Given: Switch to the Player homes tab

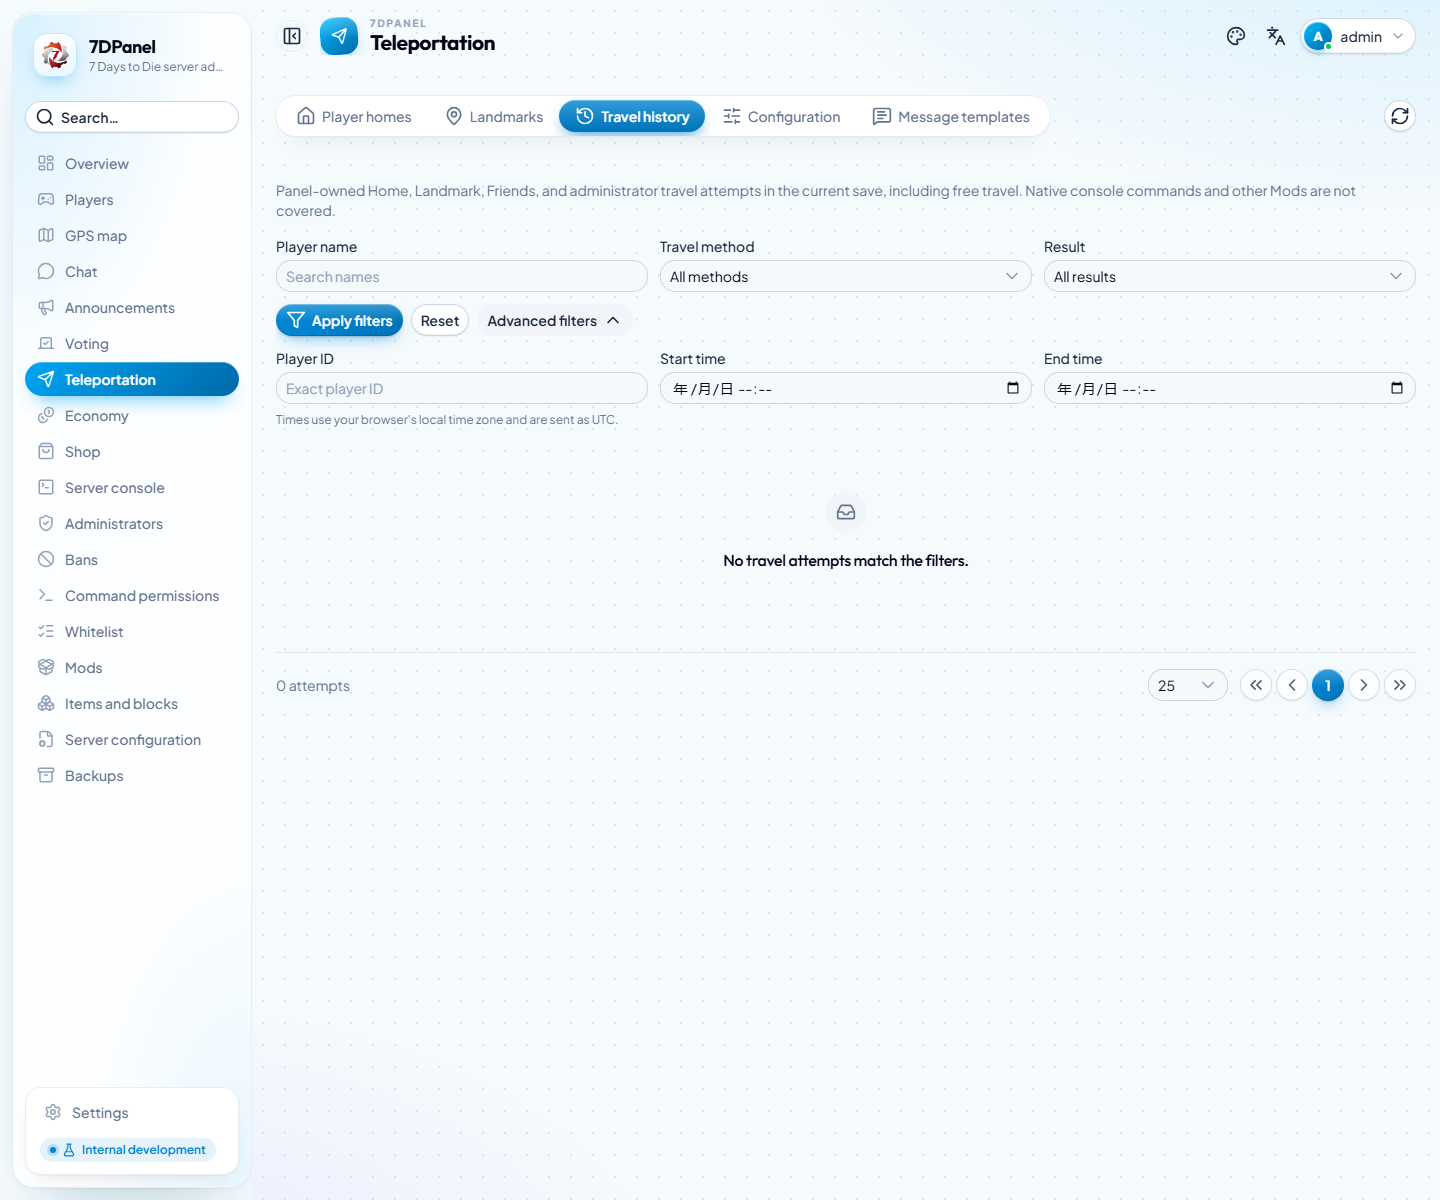Looking at the screenshot, I should [x=355, y=117].
